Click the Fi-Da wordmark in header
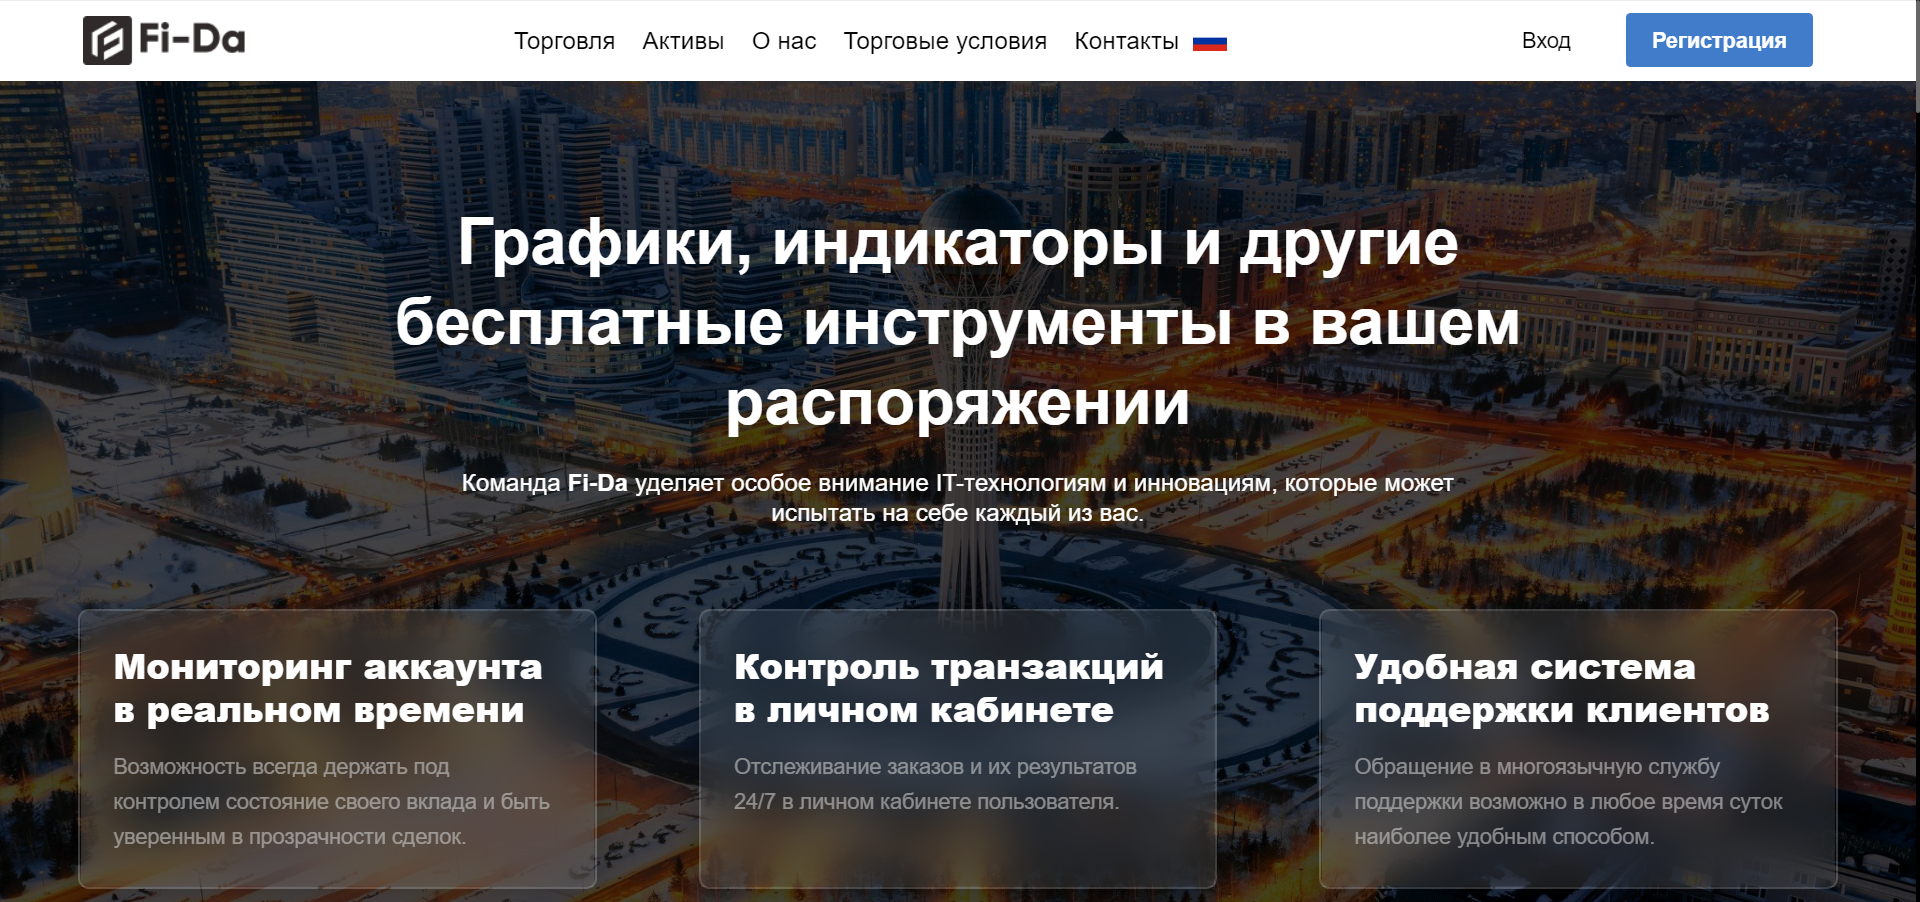This screenshot has width=1920, height=902. [x=192, y=40]
